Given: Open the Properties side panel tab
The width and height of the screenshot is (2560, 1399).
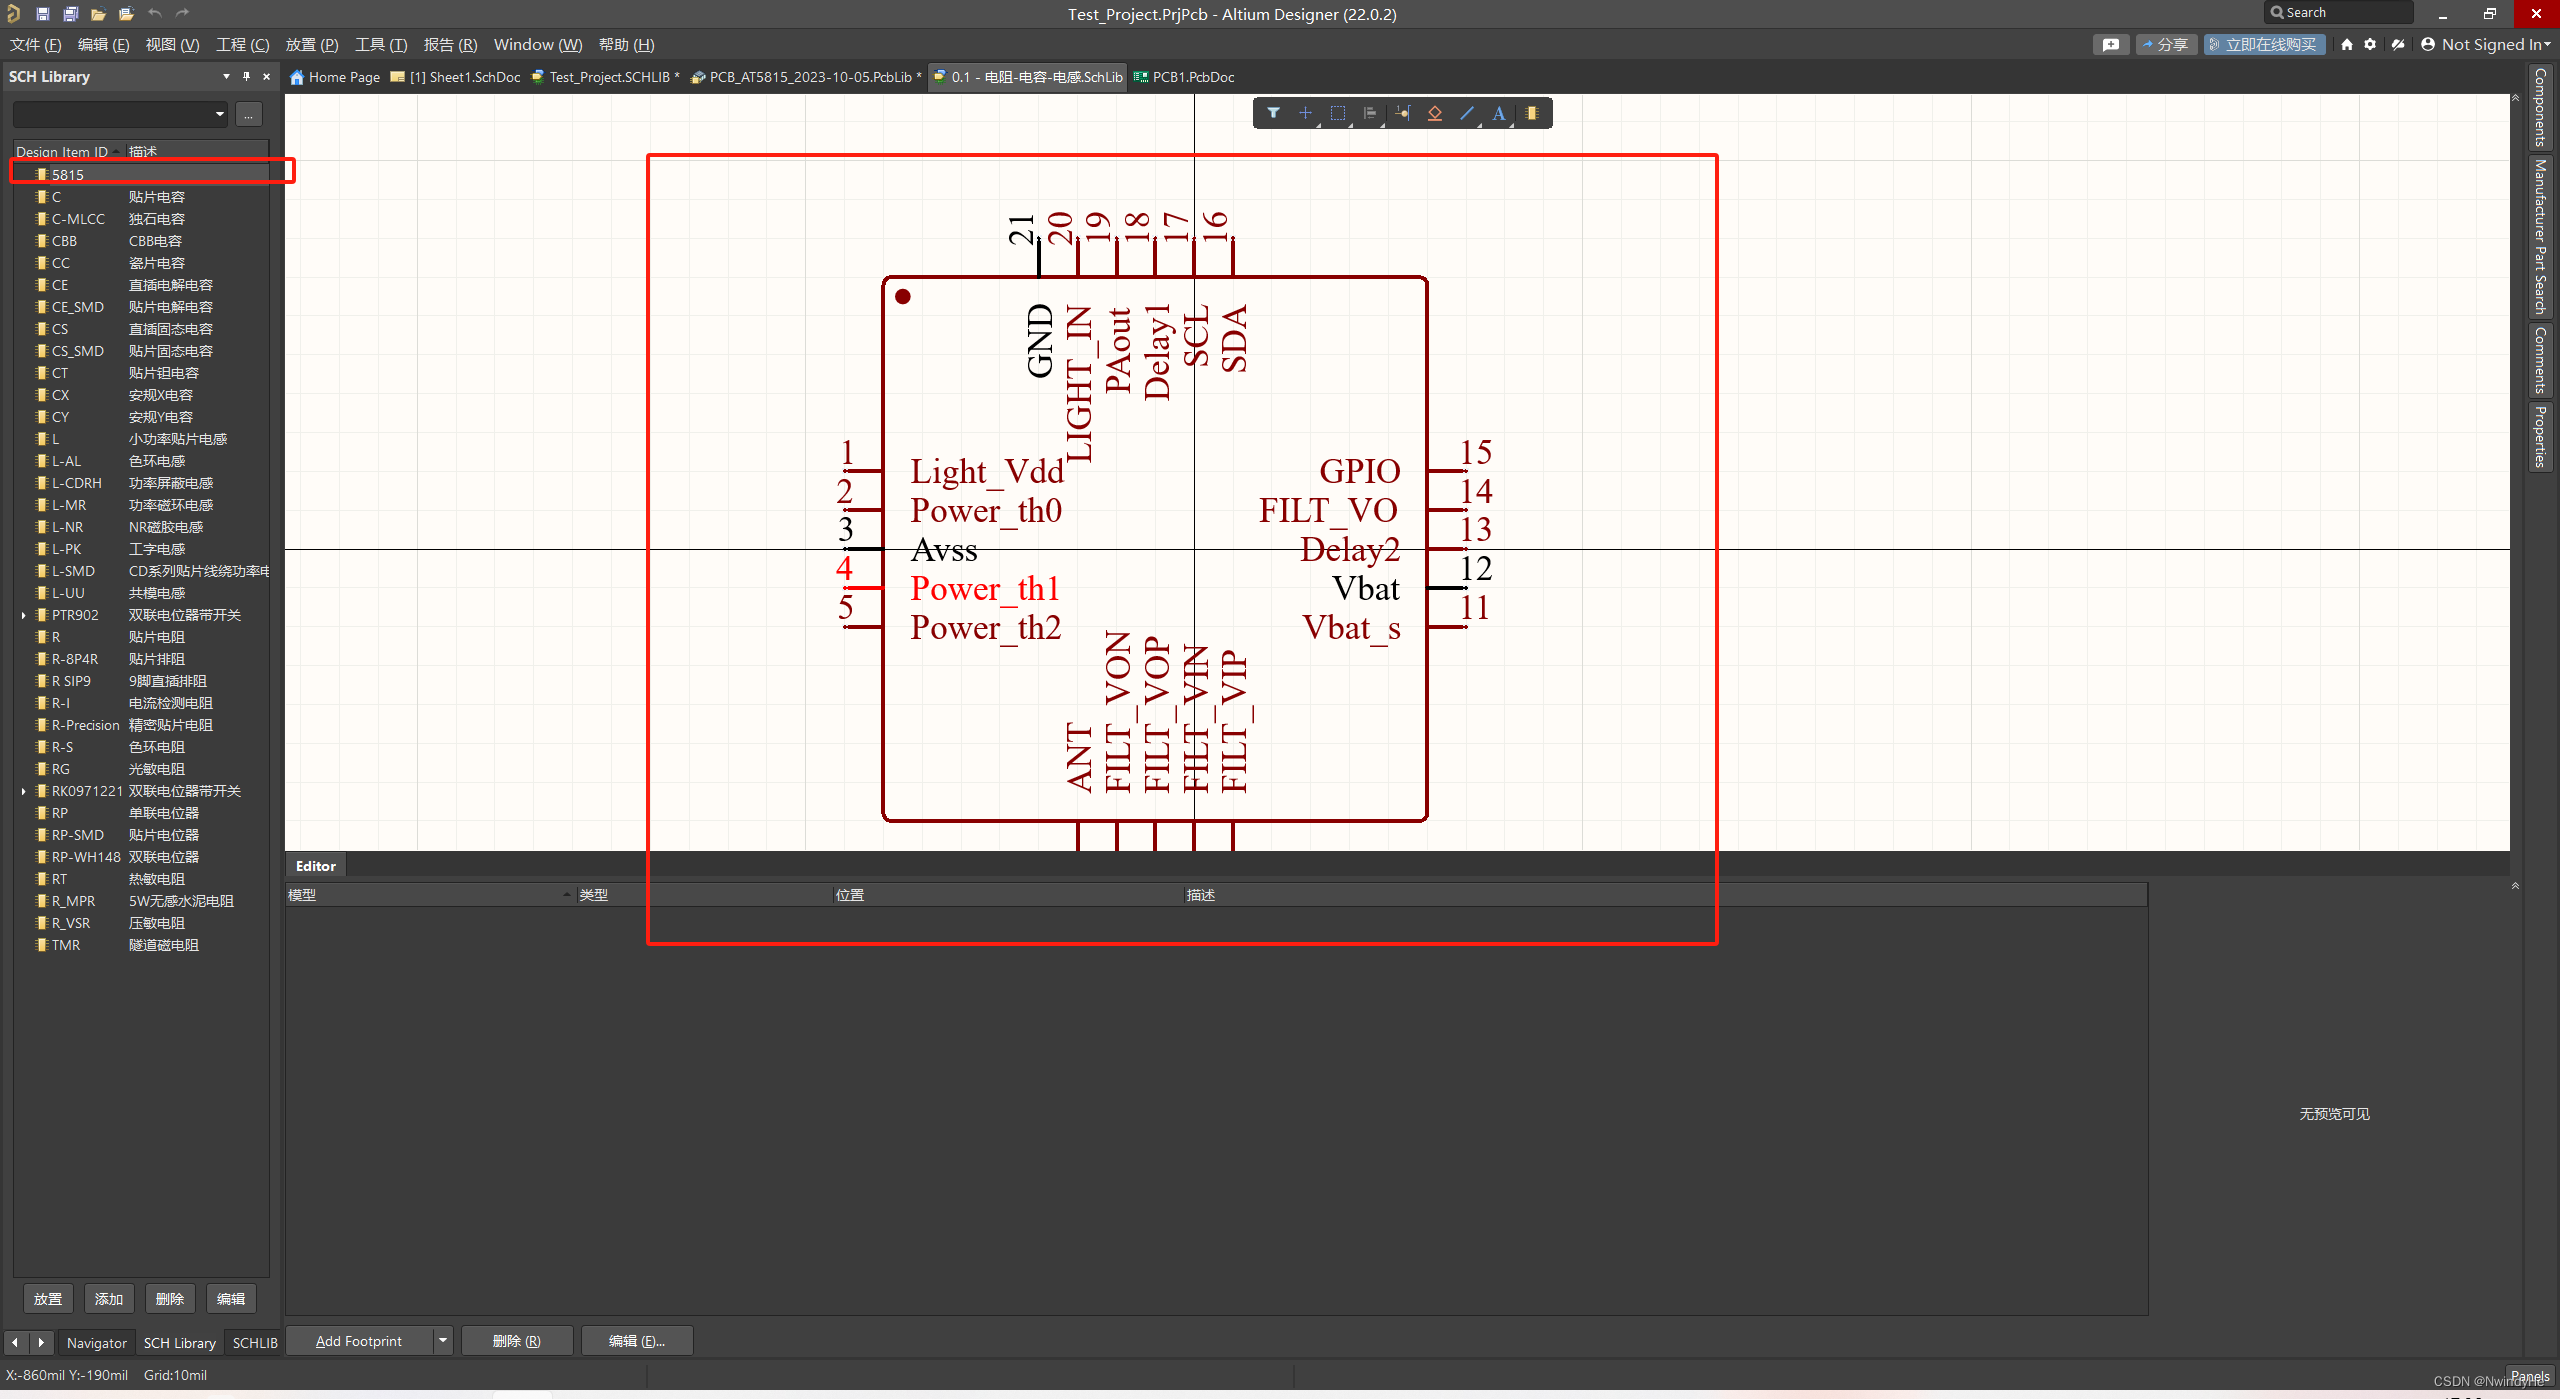Looking at the screenshot, I should tap(2540, 437).
